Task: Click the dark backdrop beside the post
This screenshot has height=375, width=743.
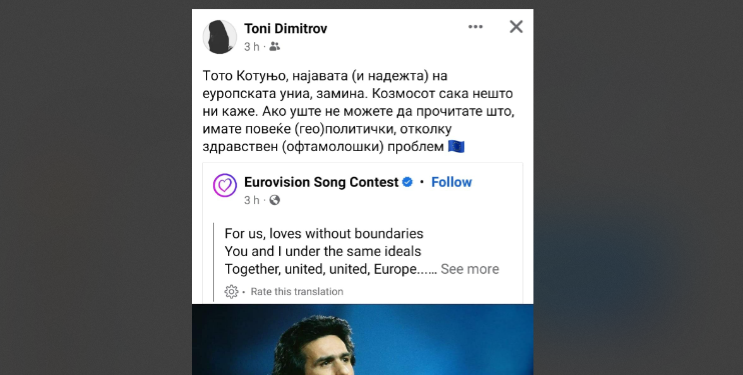Action: point(95,190)
